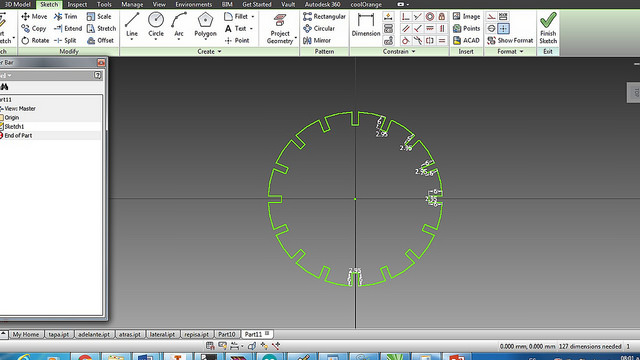Insert a sketch Point
This screenshot has width=640, height=360.
pos(237,40)
